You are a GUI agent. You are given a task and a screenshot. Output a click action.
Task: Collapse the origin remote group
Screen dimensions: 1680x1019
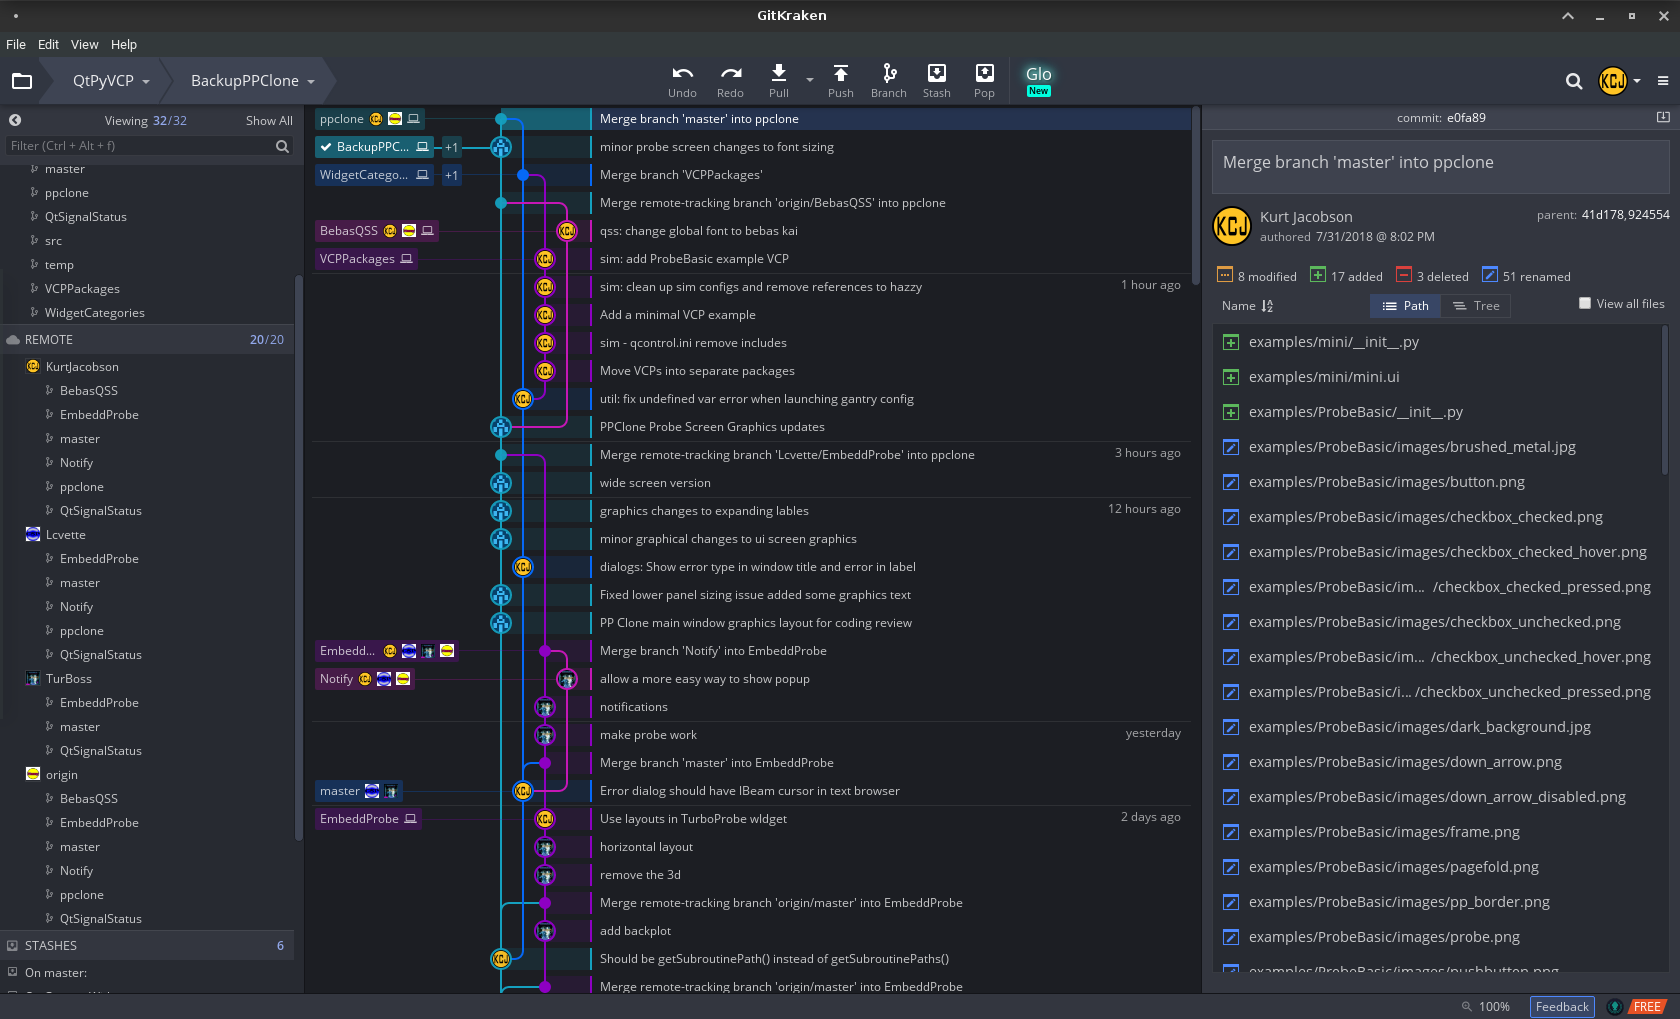61,775
